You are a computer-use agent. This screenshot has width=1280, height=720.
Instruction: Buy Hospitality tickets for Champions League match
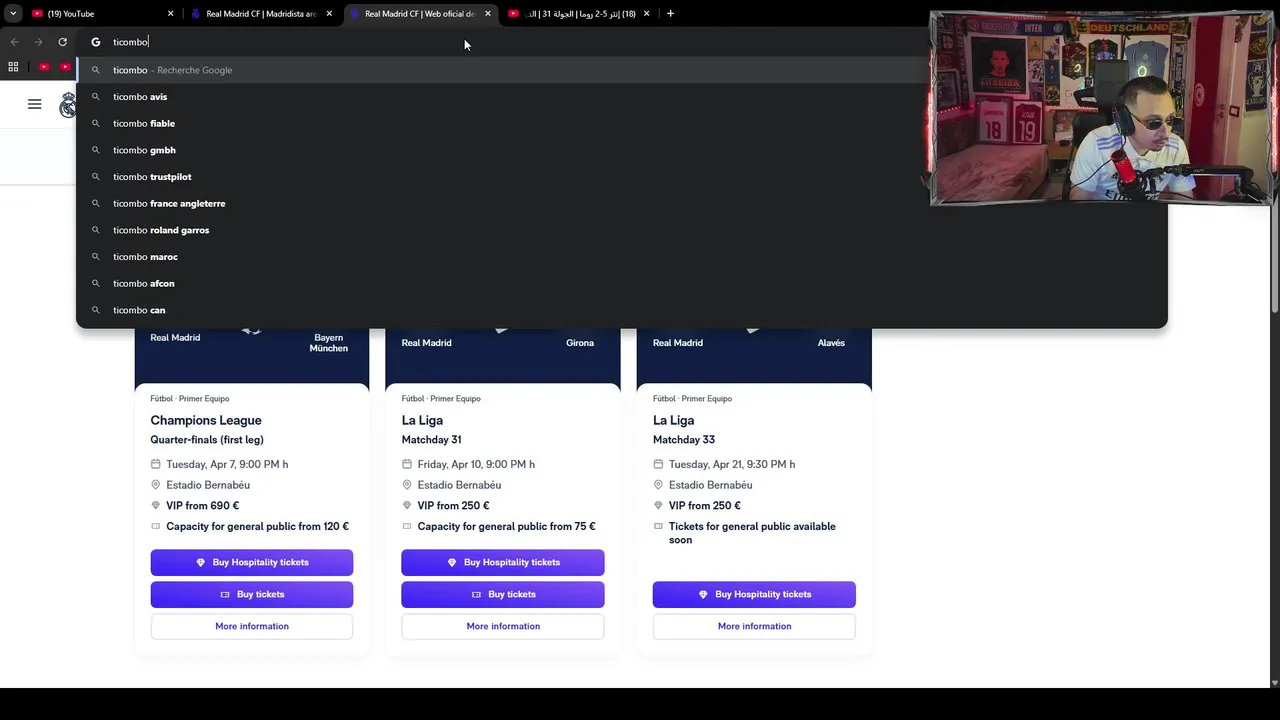pyautogui.click(x=252, y=562)
